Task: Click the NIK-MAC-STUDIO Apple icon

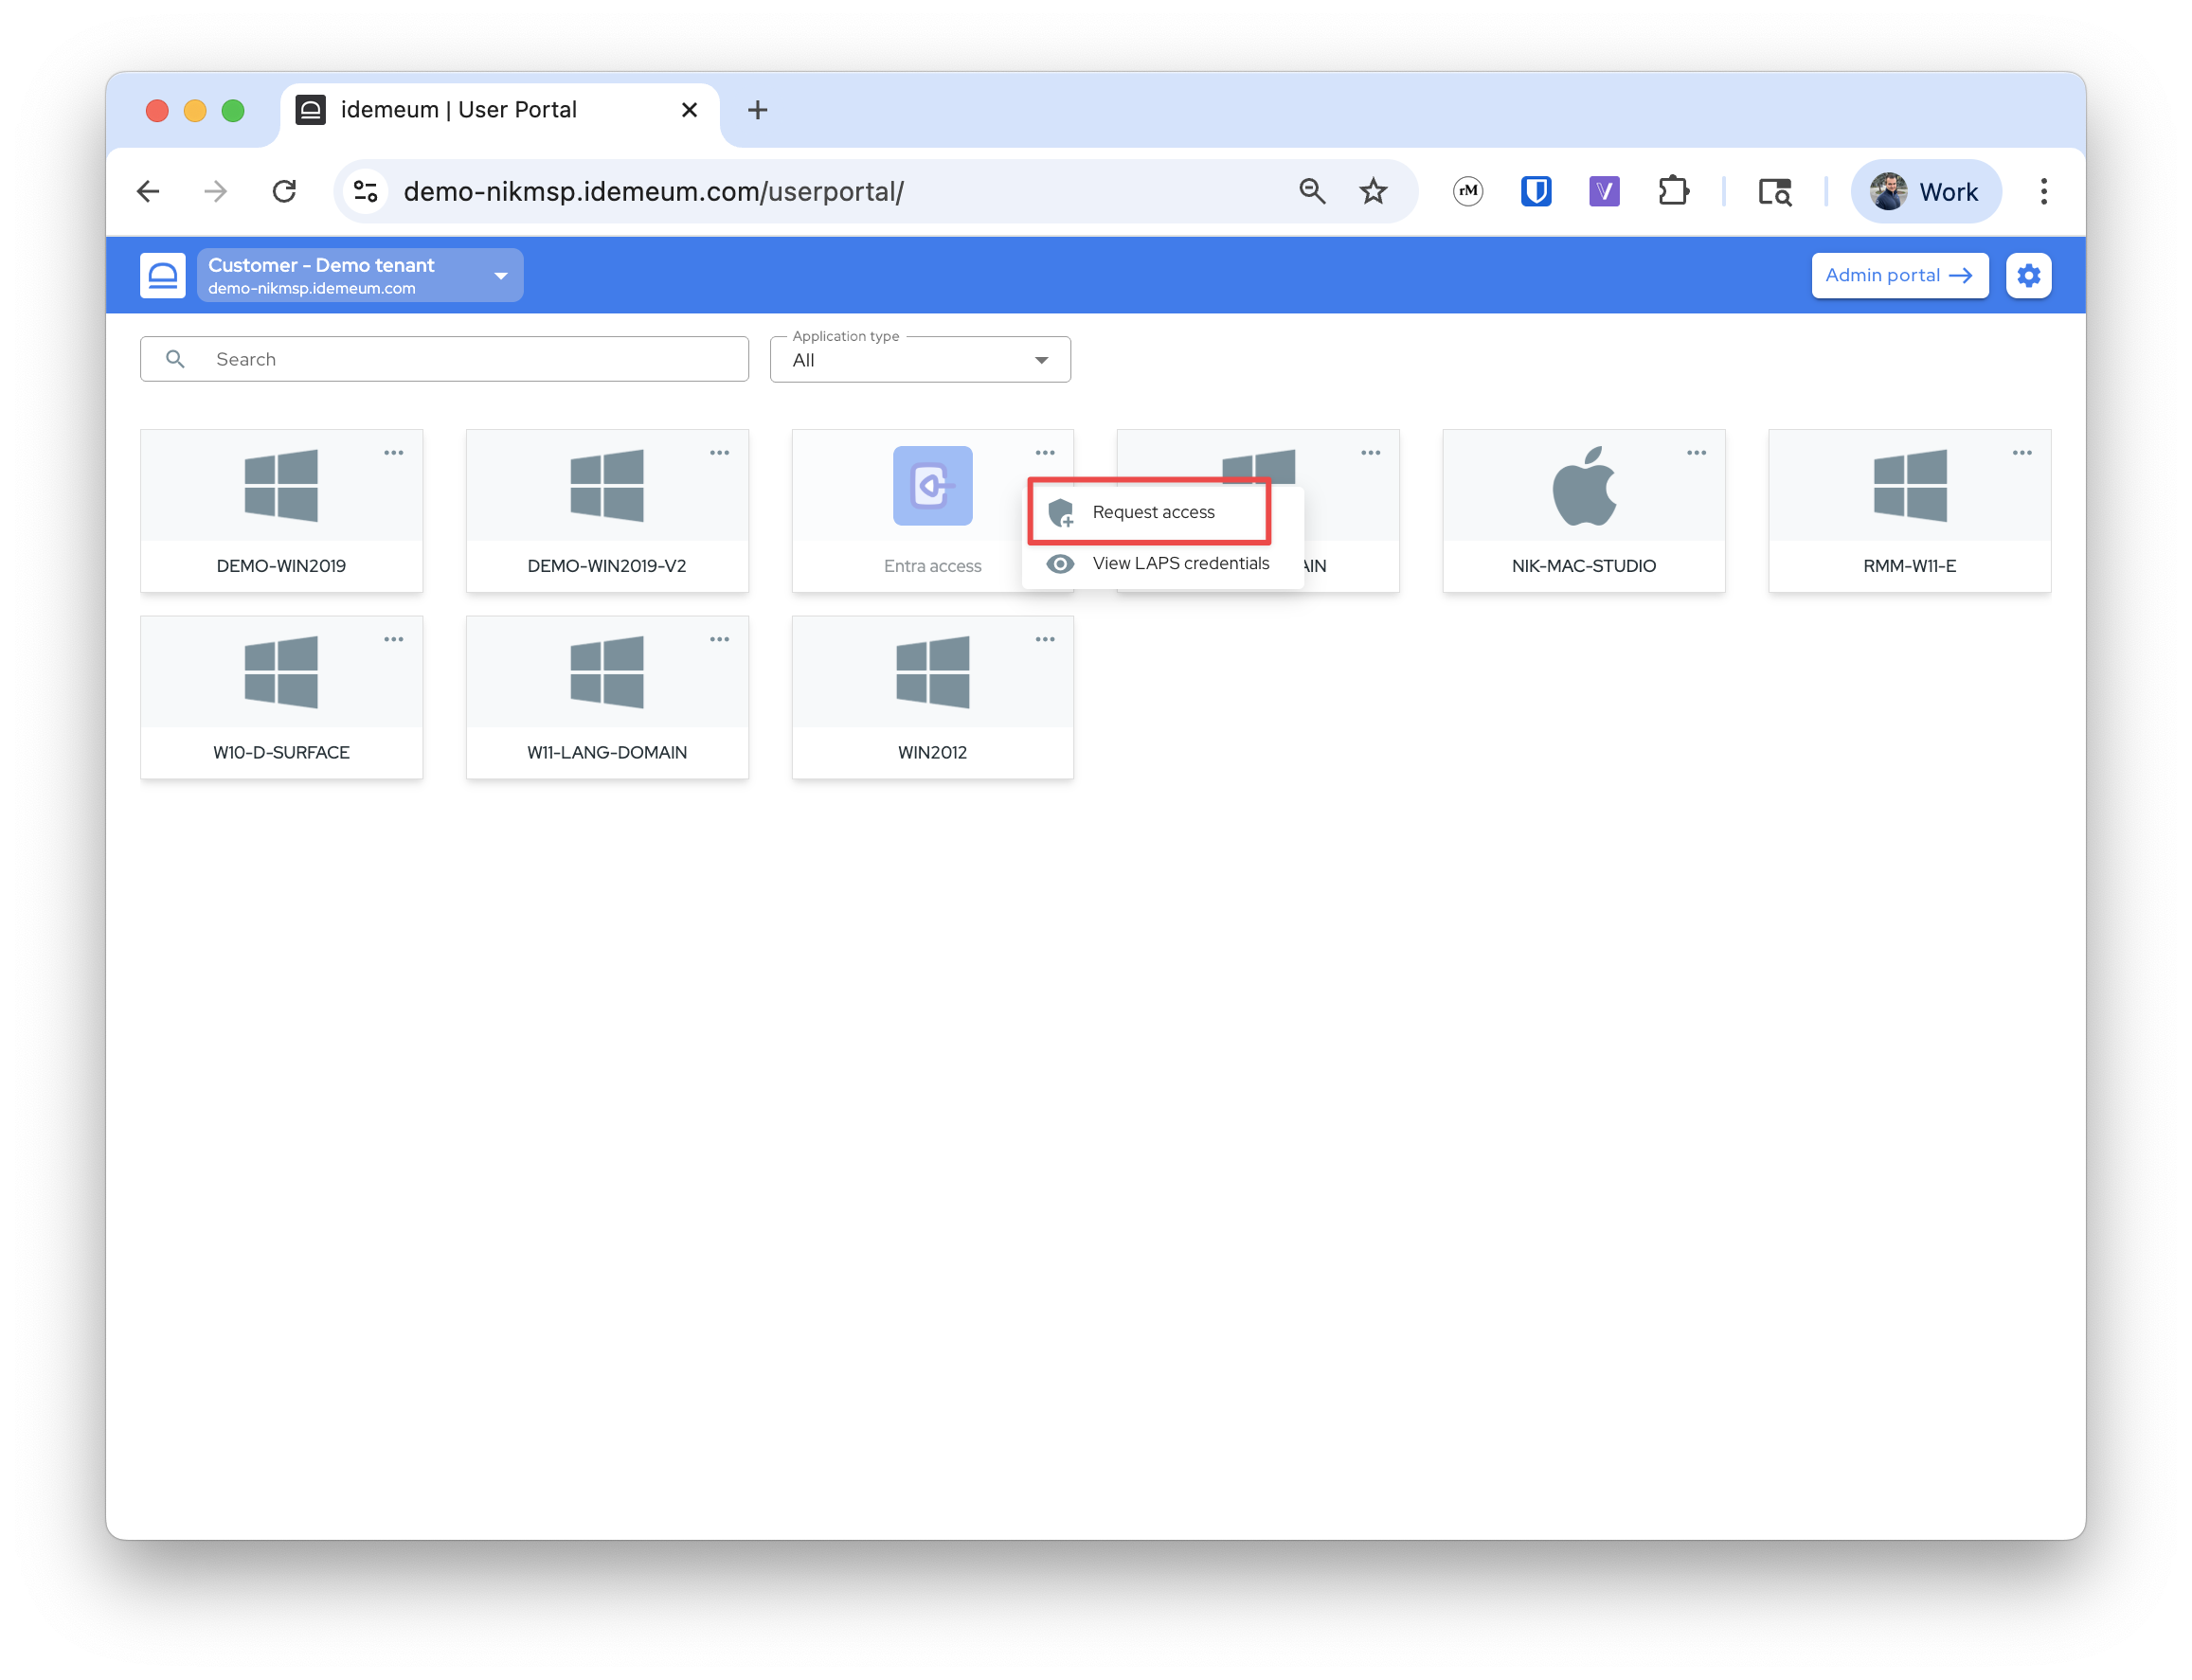Action: (x=1583, y=486)
